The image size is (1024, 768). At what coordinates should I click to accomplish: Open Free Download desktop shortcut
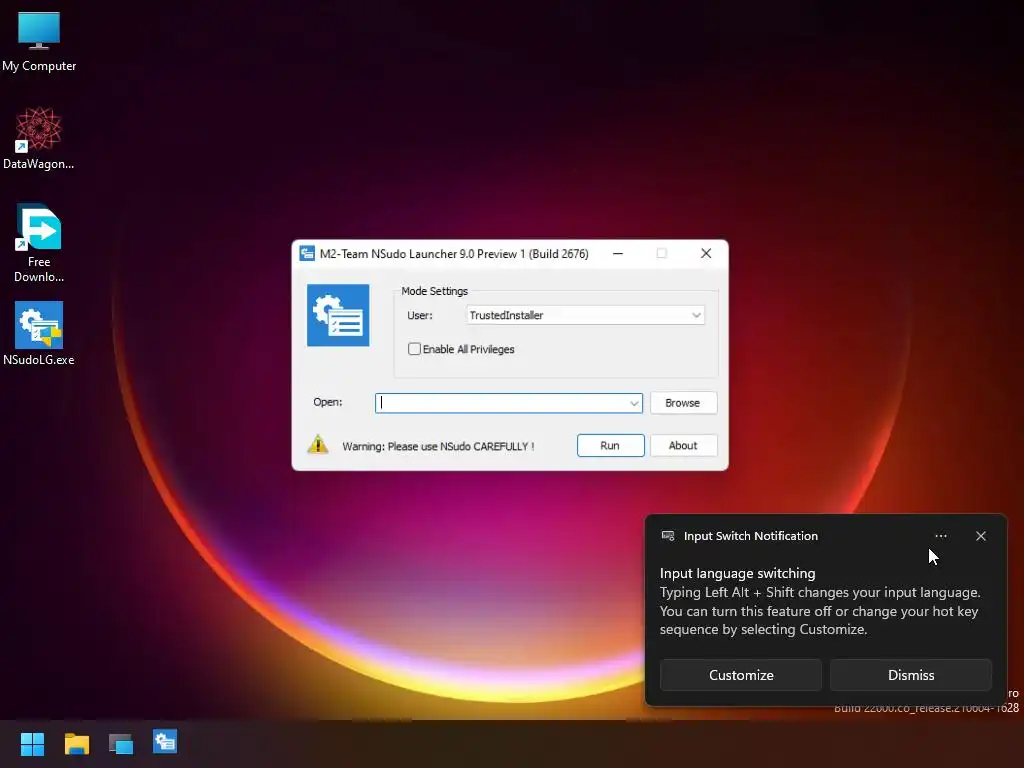[39, 243]
